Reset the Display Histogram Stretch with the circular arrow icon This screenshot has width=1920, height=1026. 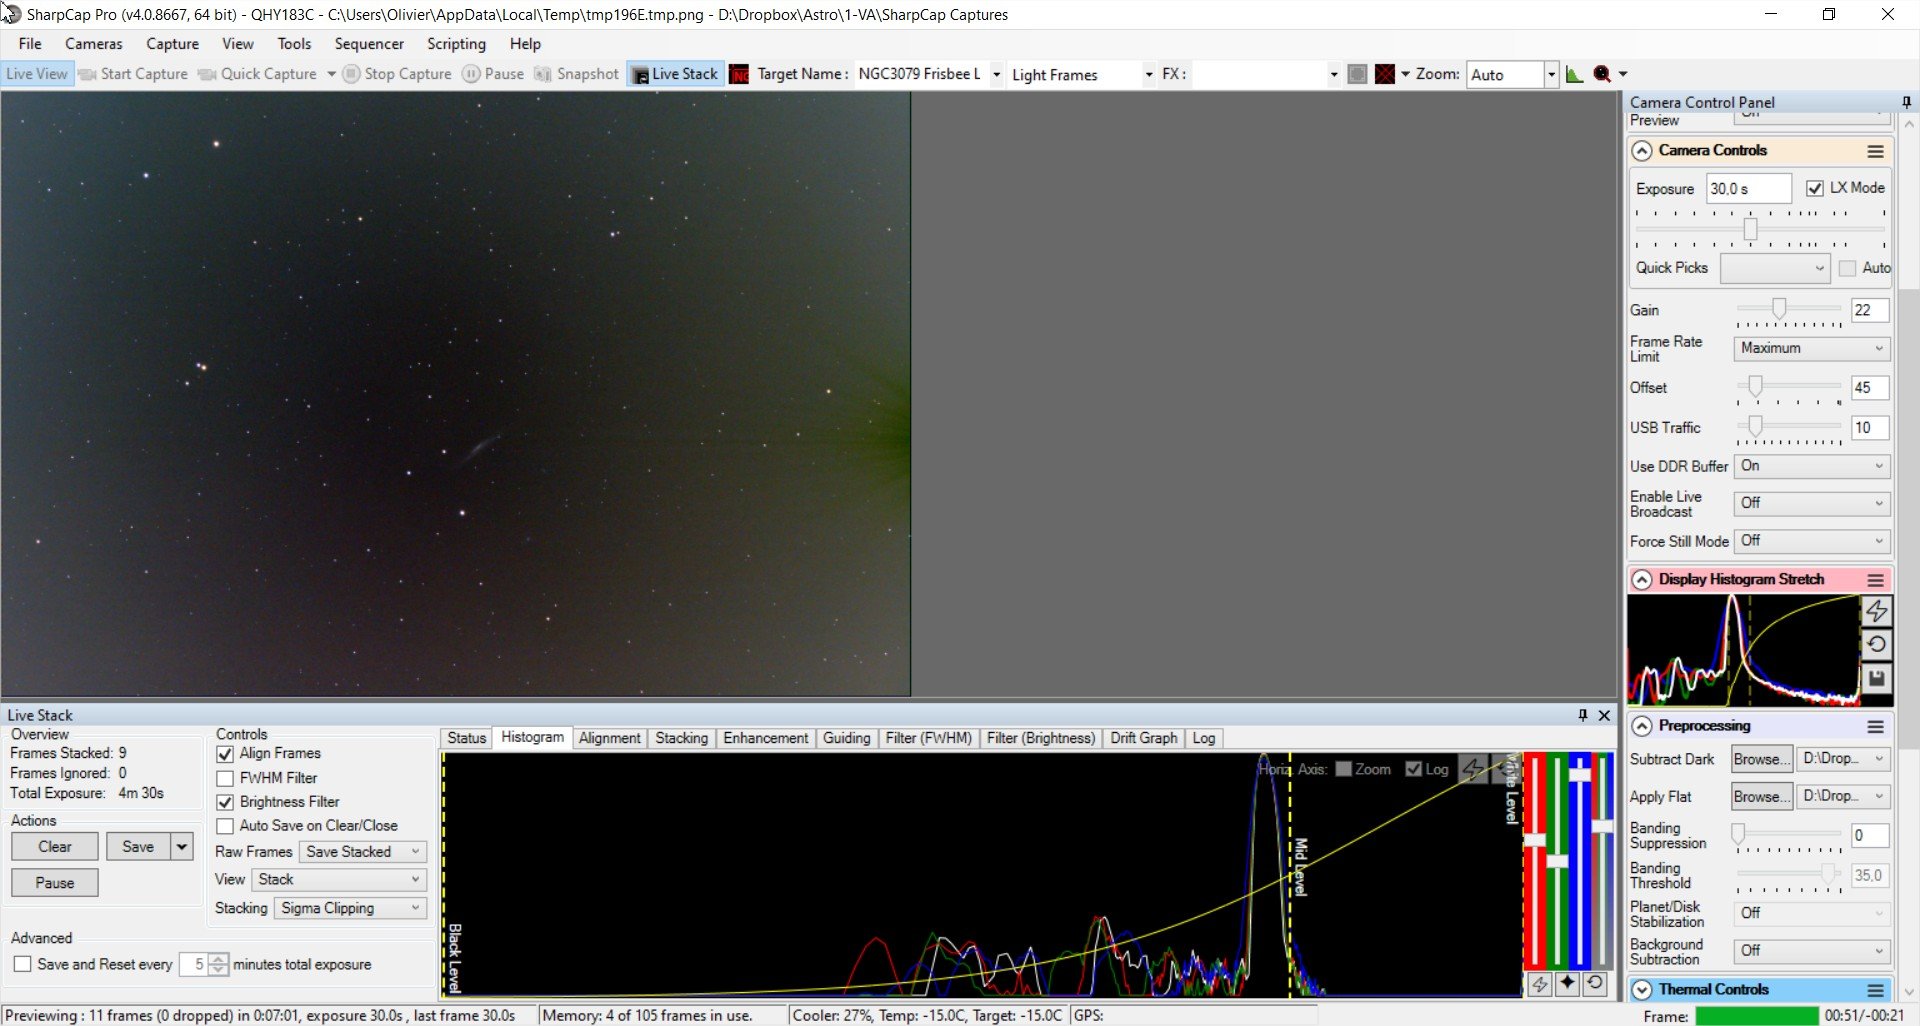point(1876,645)
